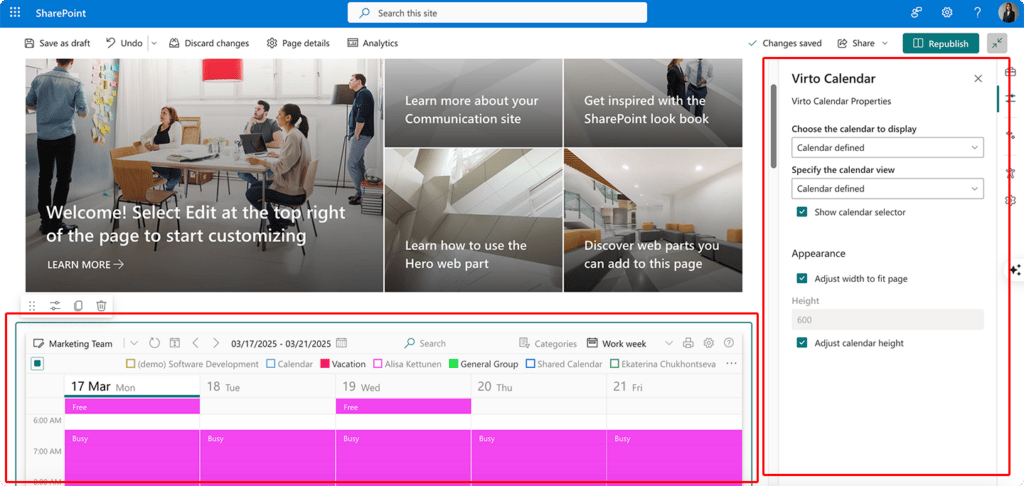
Task: Move the web part with the drag handle icon
Action: 33,306
